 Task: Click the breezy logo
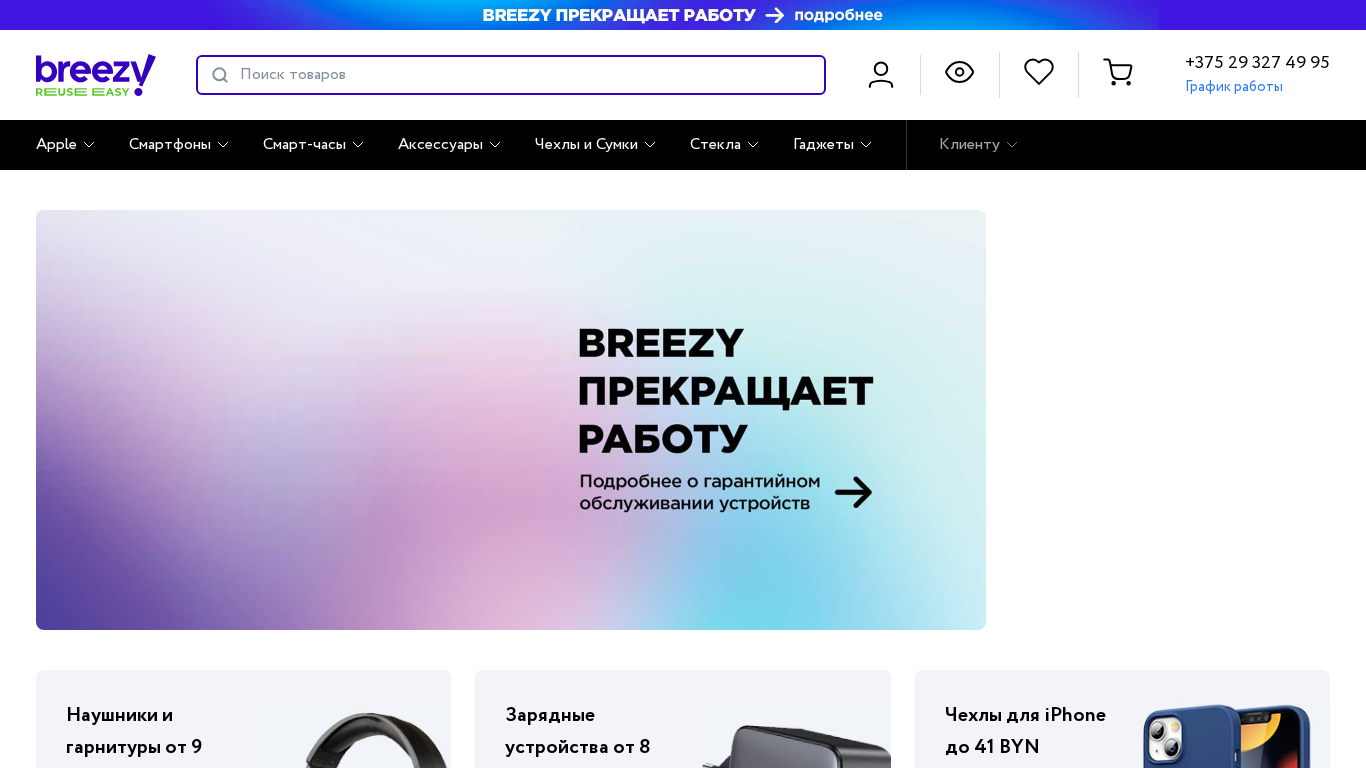click(96, 75)
